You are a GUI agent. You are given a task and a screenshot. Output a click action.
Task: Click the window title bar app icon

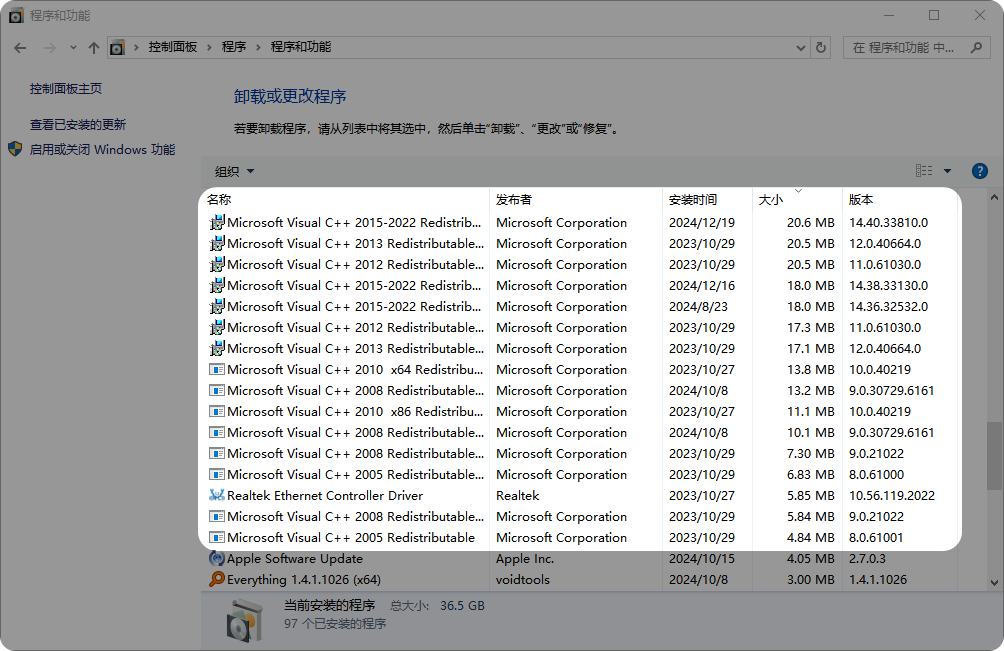tap(16, 15)
